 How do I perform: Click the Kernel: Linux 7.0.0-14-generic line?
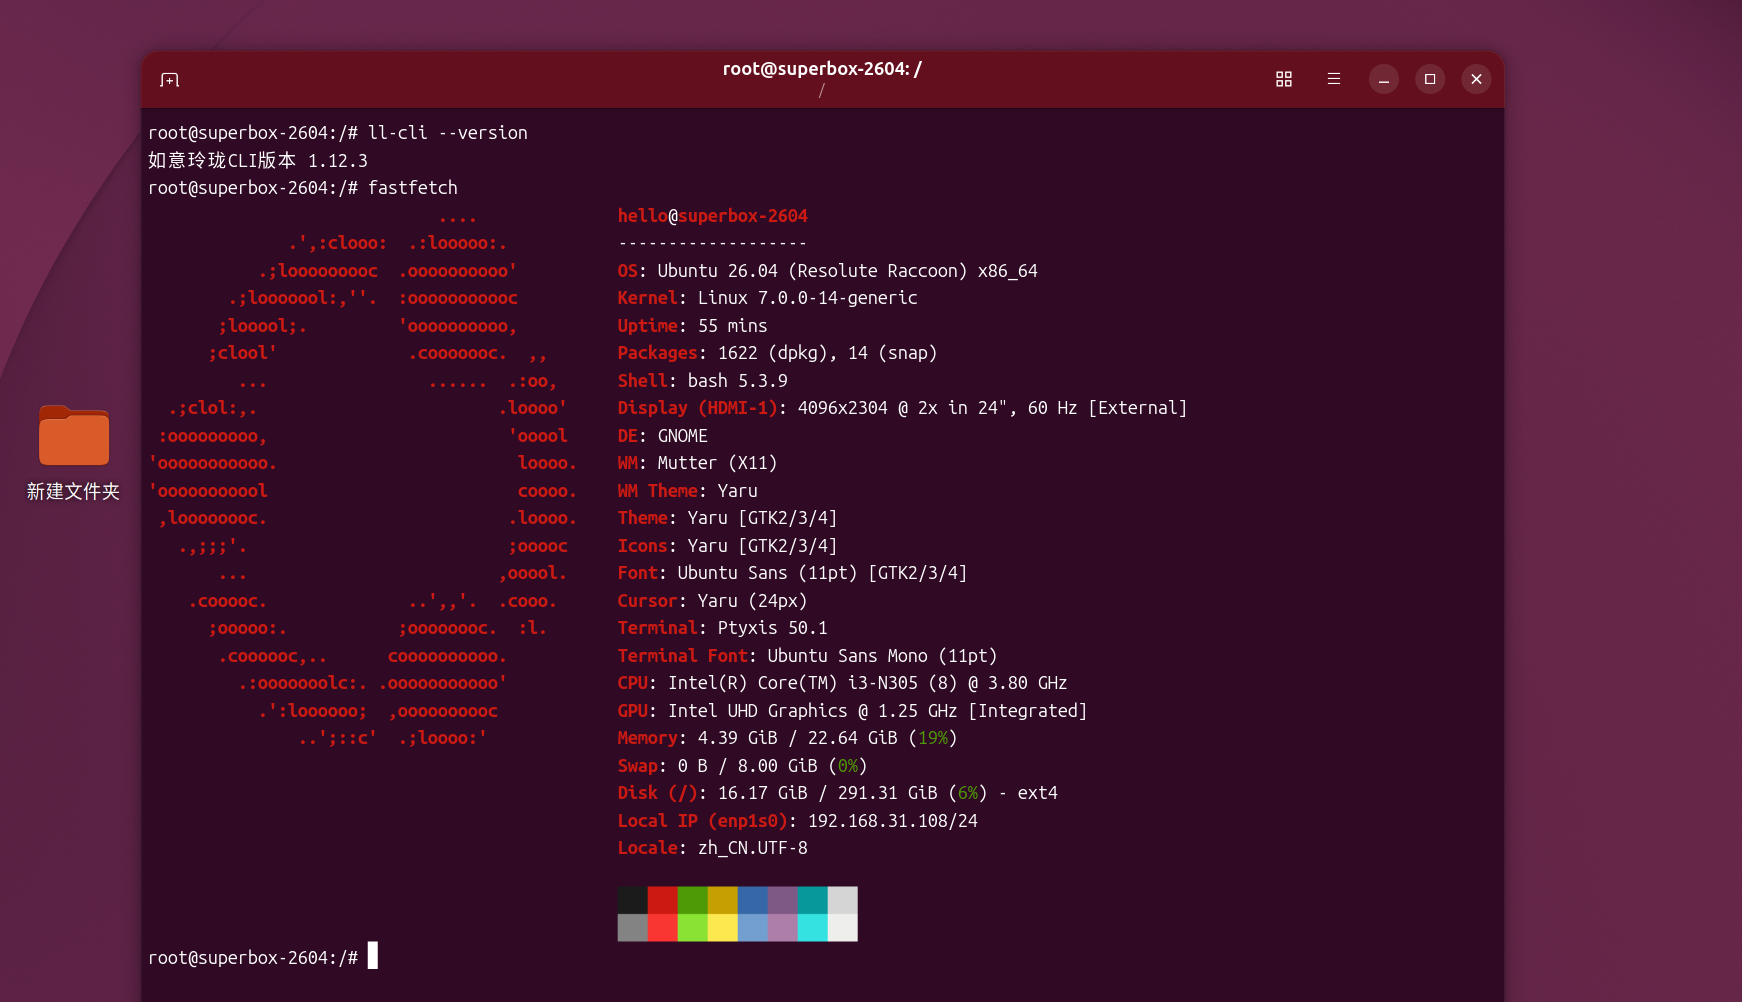(x=768, y=298)
